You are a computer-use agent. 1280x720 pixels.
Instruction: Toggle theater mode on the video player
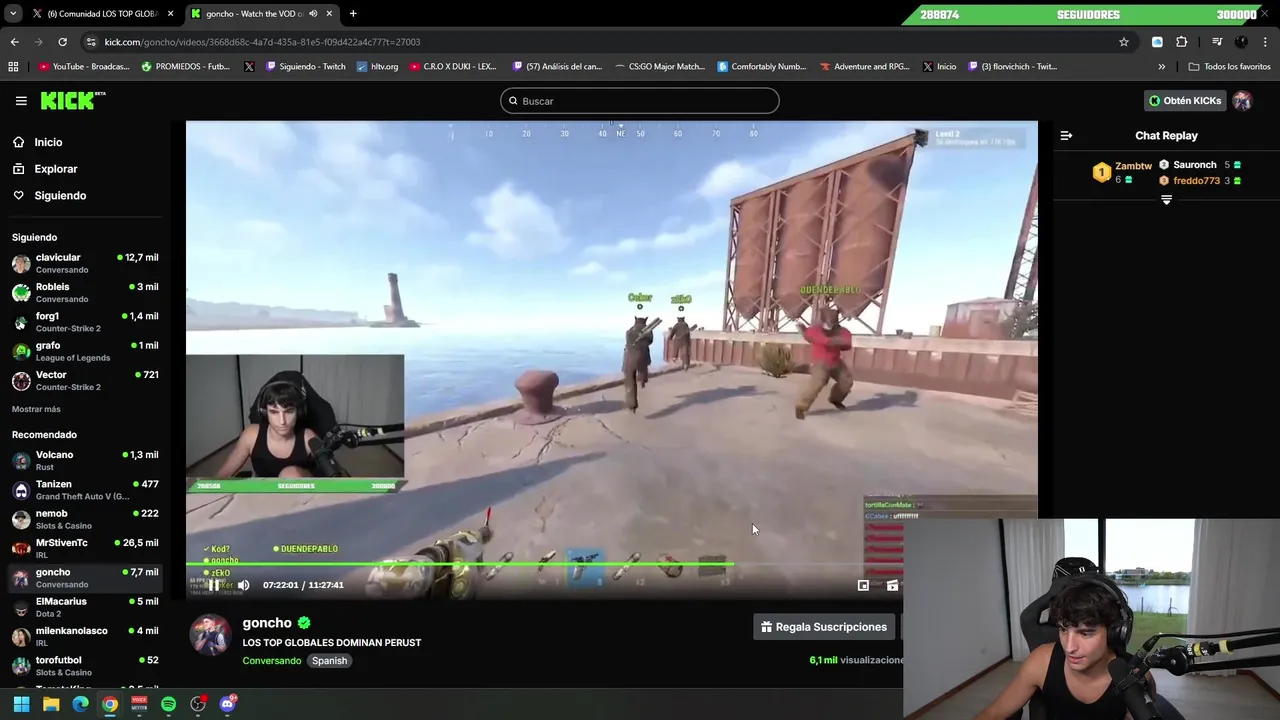tap(892, 585)
